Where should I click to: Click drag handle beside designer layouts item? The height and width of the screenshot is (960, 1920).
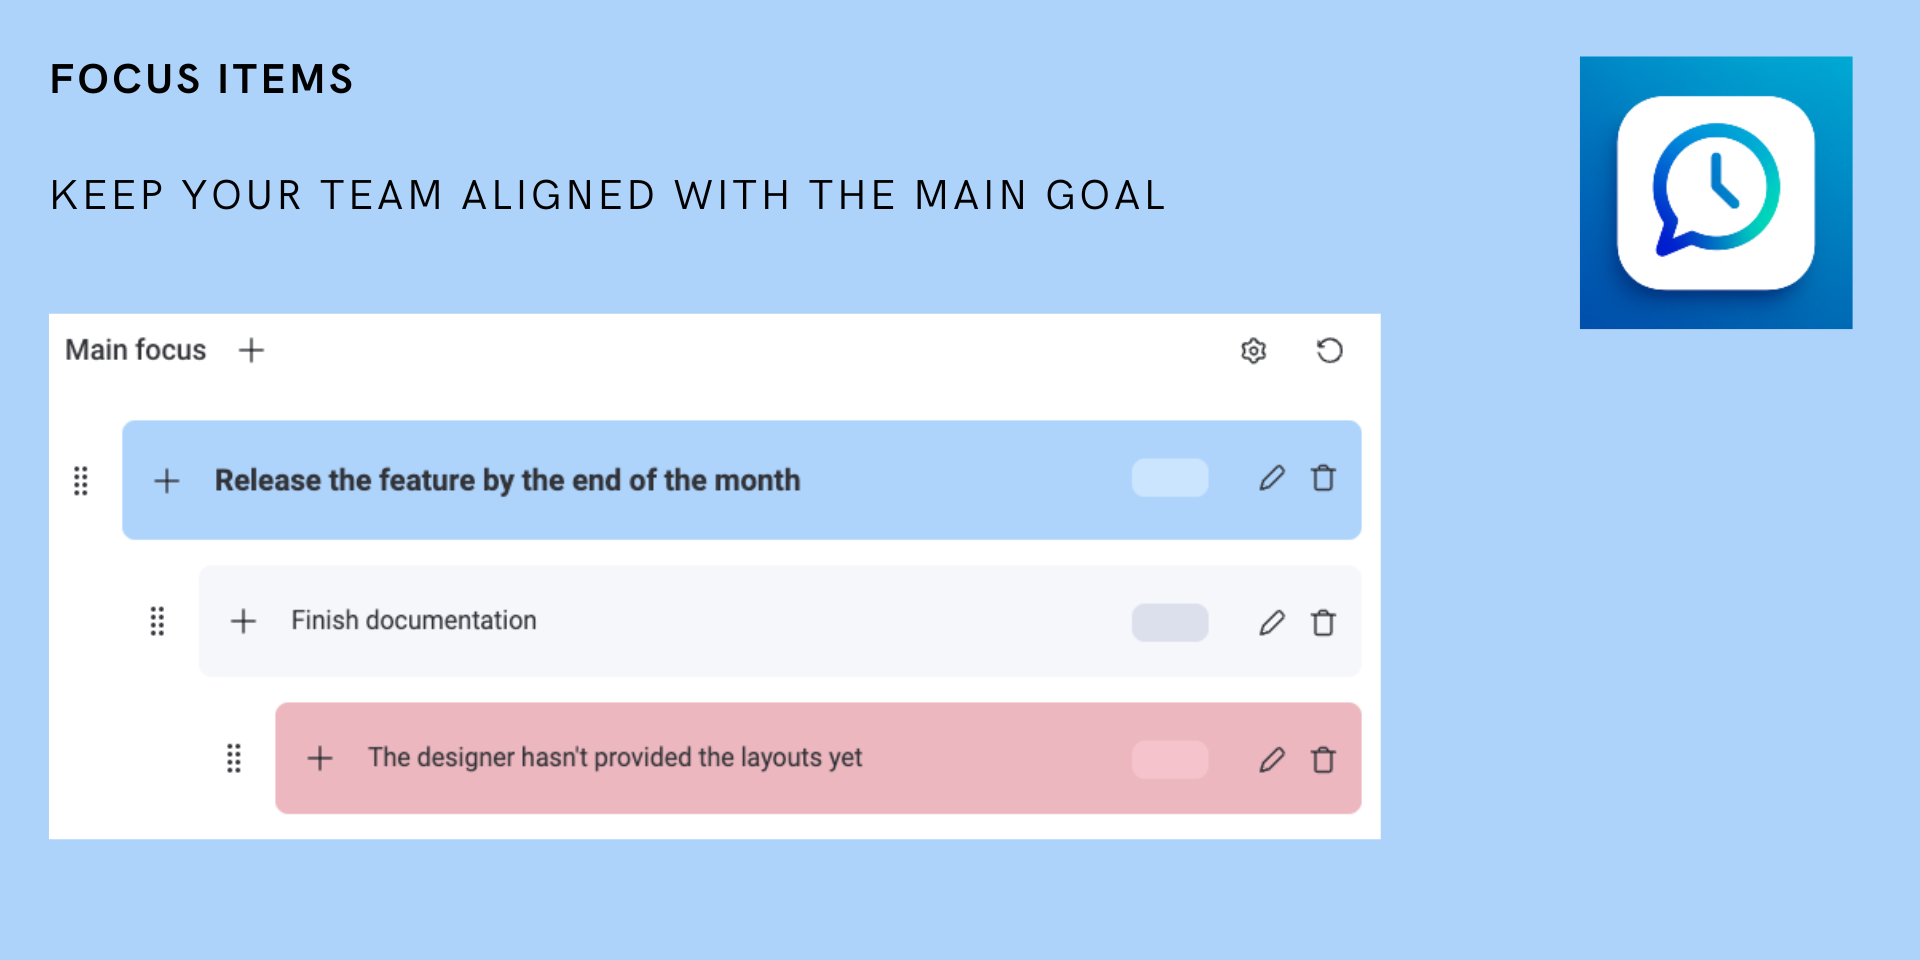(234, 758)
